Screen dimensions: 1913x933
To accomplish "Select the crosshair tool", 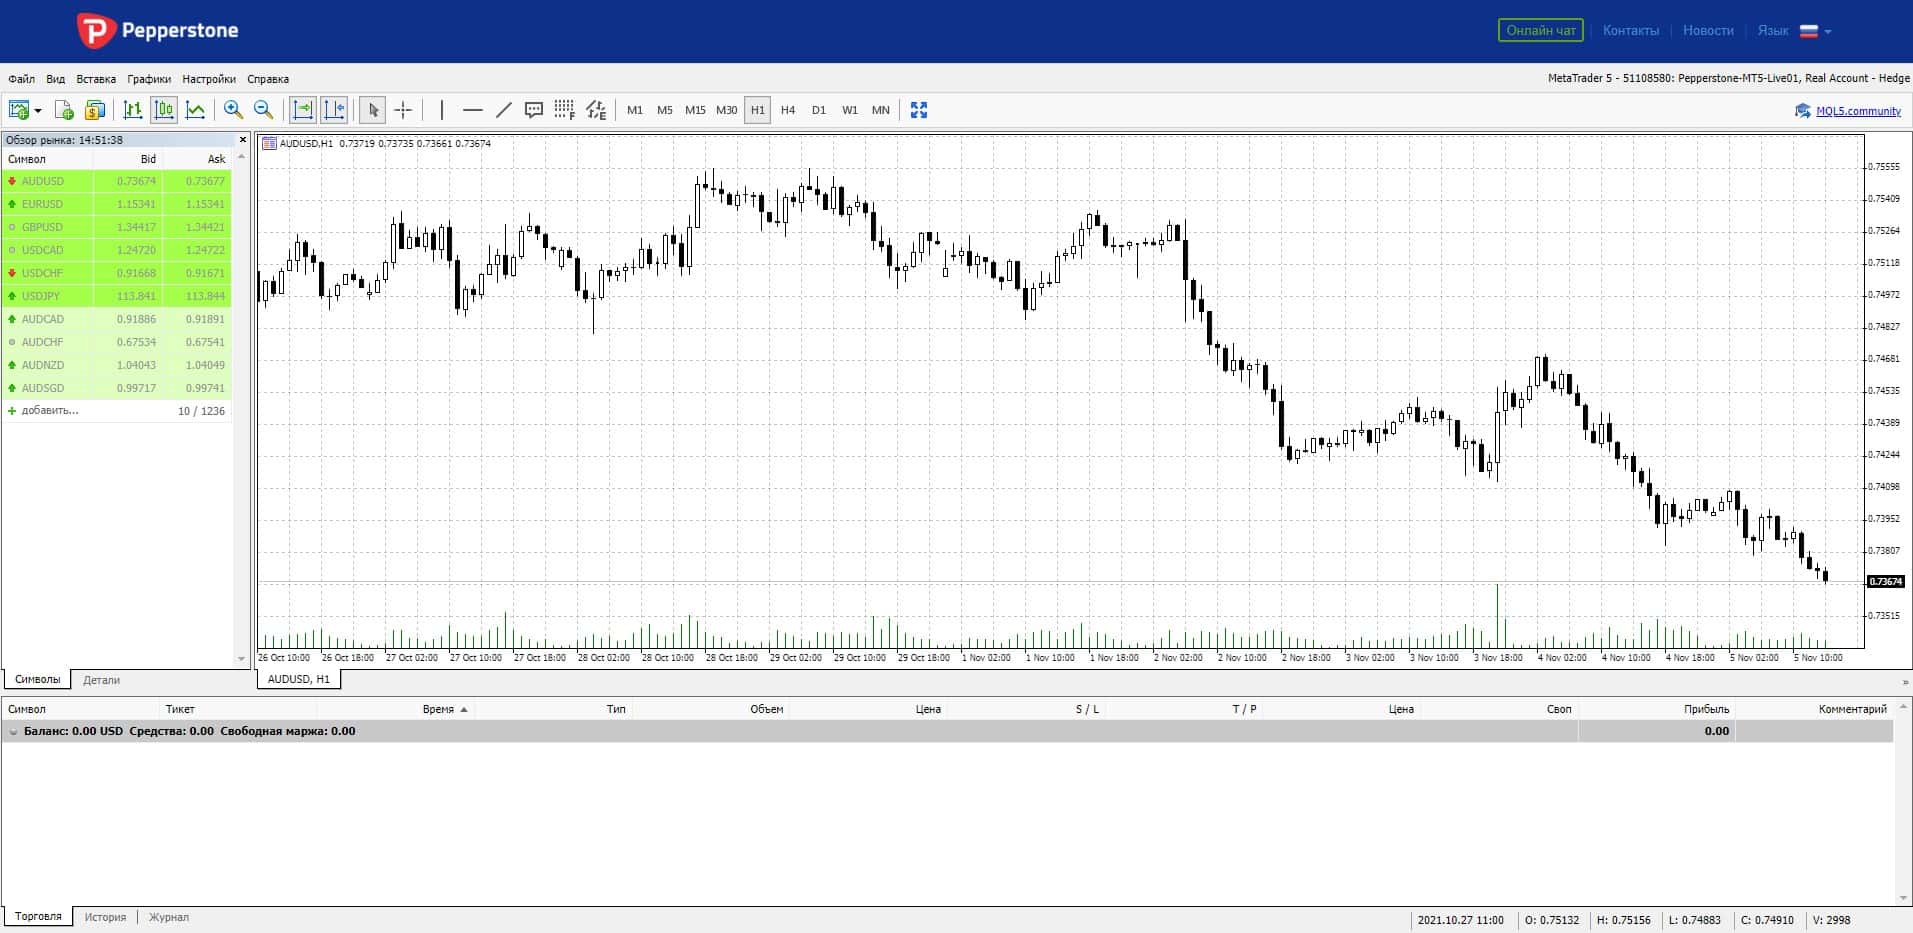I will (x=403, y=110).
